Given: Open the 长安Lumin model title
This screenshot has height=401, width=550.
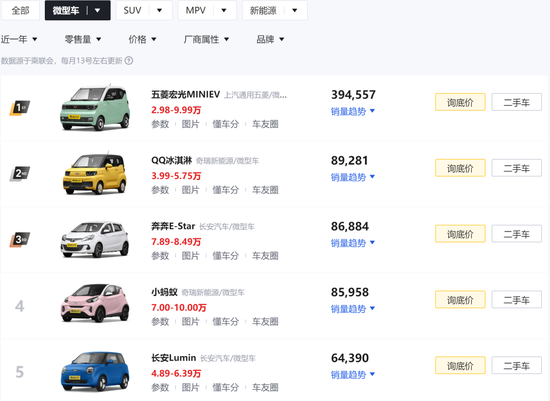Looking at the screenshot, I should tap(174, 358).
